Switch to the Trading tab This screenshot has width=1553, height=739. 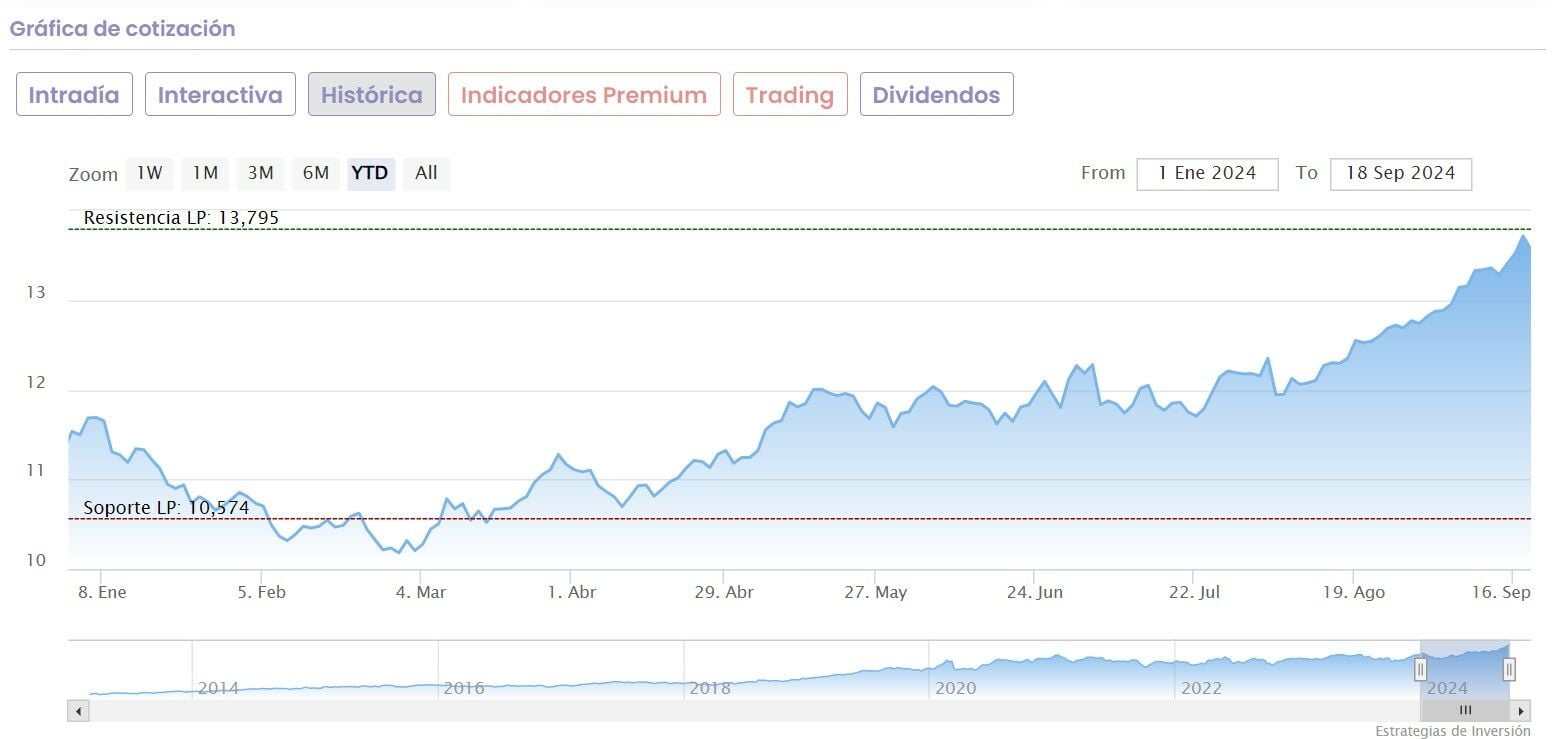790,95
